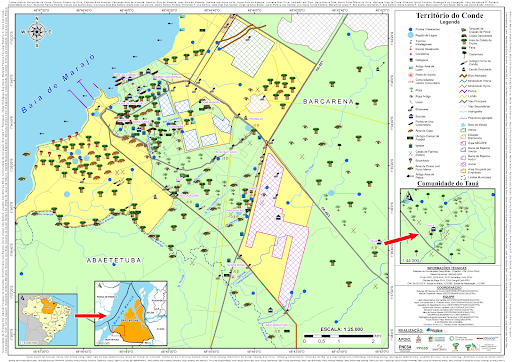The width and height of the screenshot is (512, 362).
Task: Select the yellow zigzag line legend symbol
Action: [x=463, y=96]
